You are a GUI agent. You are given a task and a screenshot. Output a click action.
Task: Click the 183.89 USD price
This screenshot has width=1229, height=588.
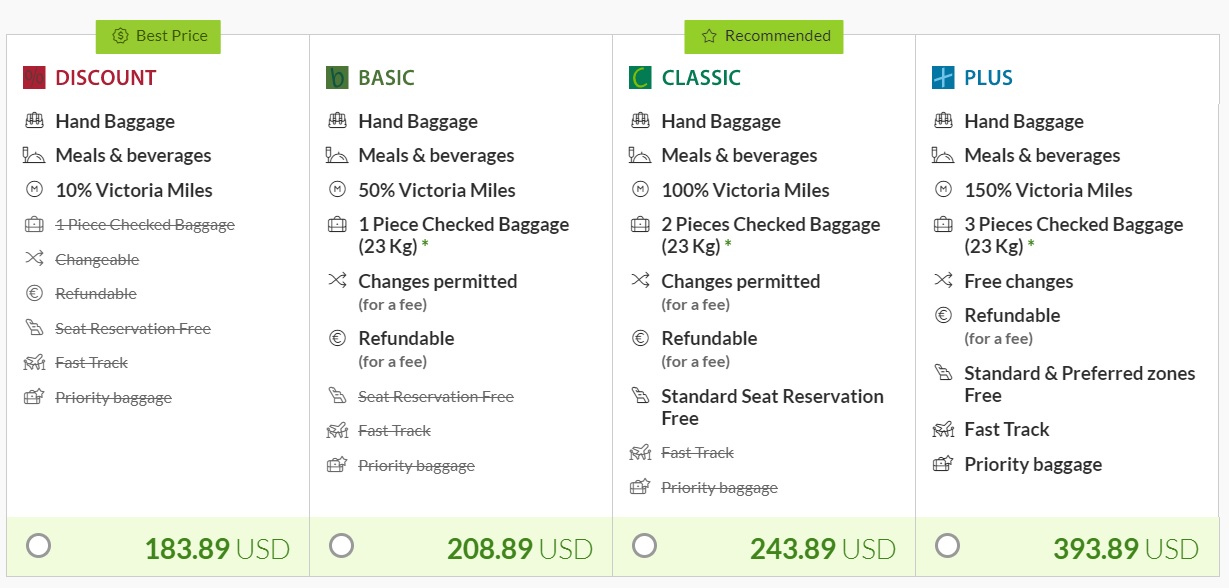[x=217, y=549]
